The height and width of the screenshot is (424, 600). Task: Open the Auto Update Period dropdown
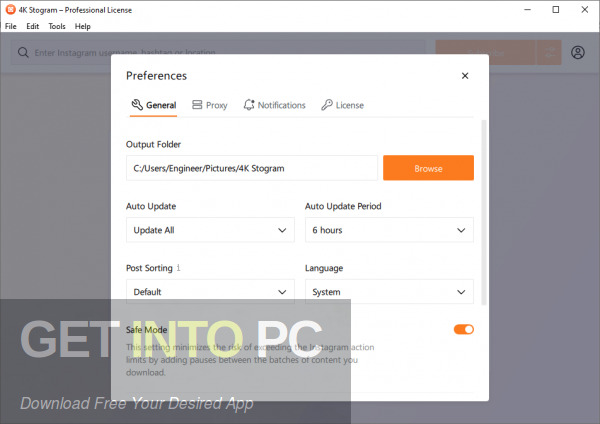pos(389,230)
